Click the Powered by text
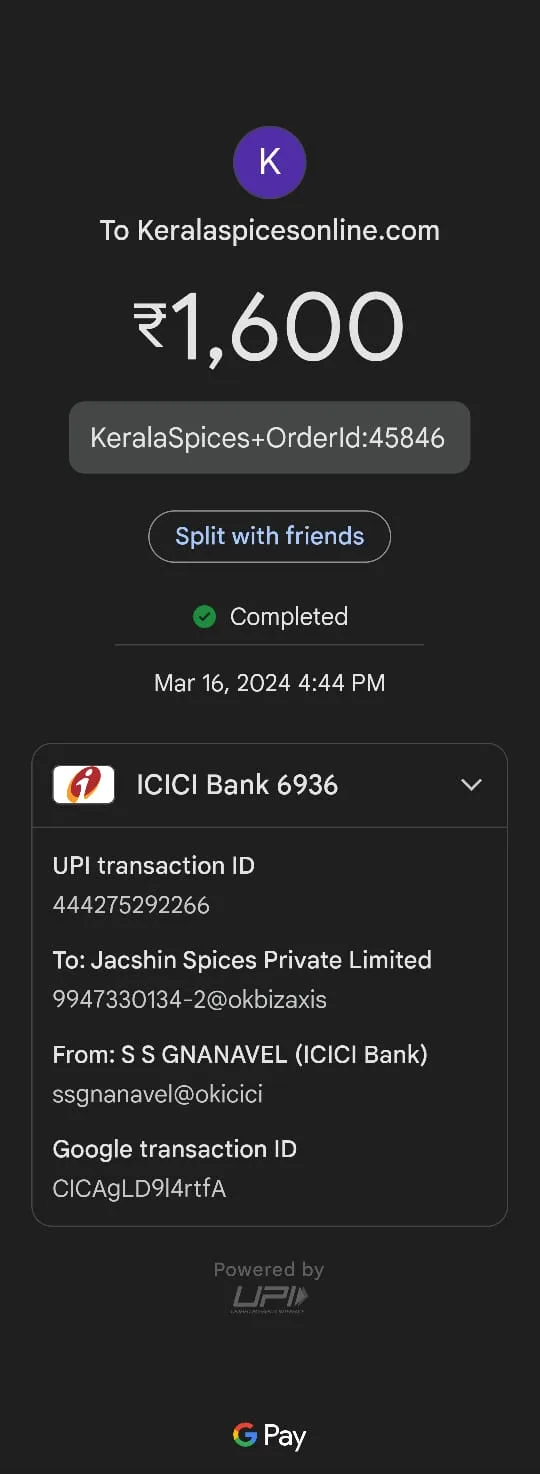 [x=269, y=1270]
